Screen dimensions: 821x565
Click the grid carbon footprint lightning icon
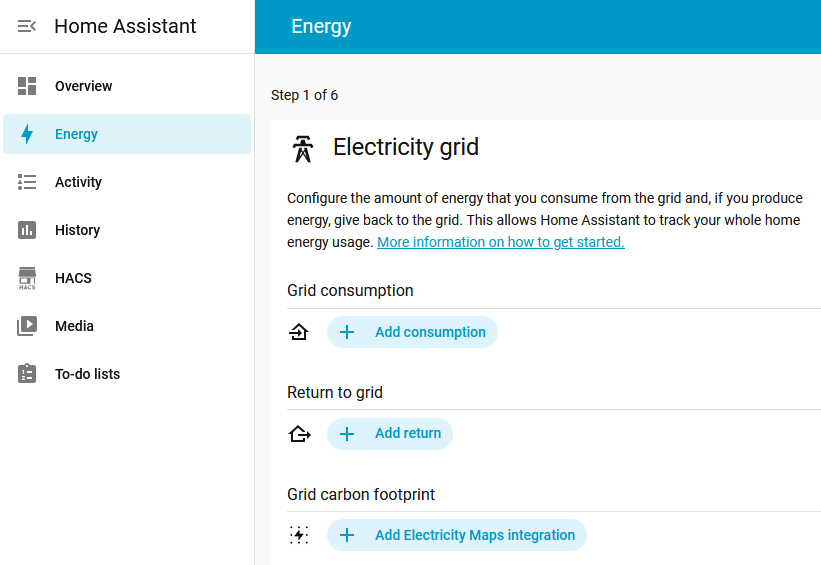pyautogui.click(x=299, y=535)
